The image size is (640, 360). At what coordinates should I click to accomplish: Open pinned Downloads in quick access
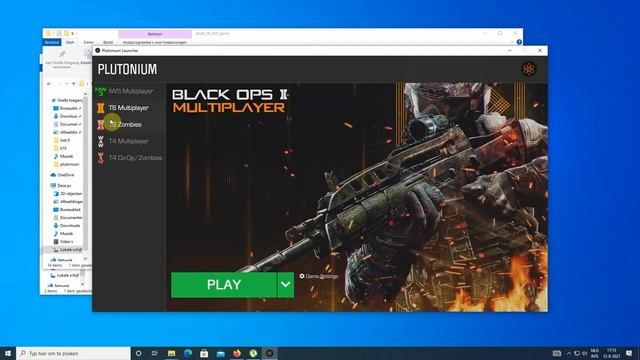point(67,116)
